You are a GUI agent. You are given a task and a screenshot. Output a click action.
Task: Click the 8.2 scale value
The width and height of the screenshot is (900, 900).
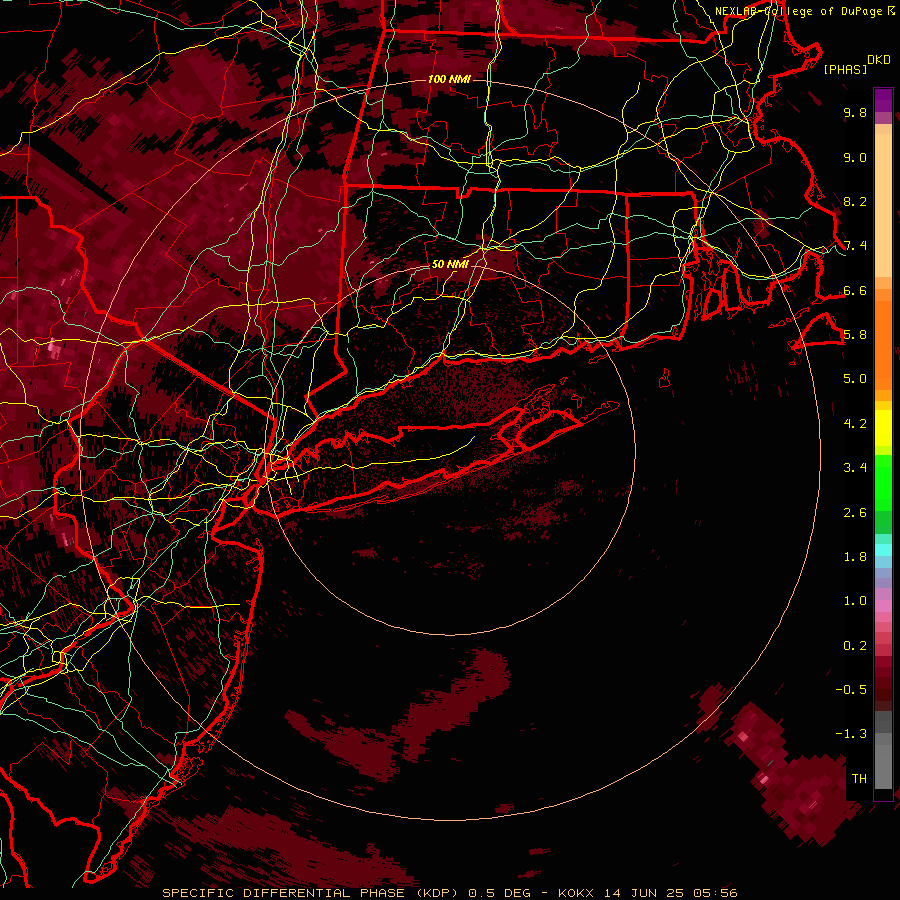pyautogui.click(x=855, y=201)
